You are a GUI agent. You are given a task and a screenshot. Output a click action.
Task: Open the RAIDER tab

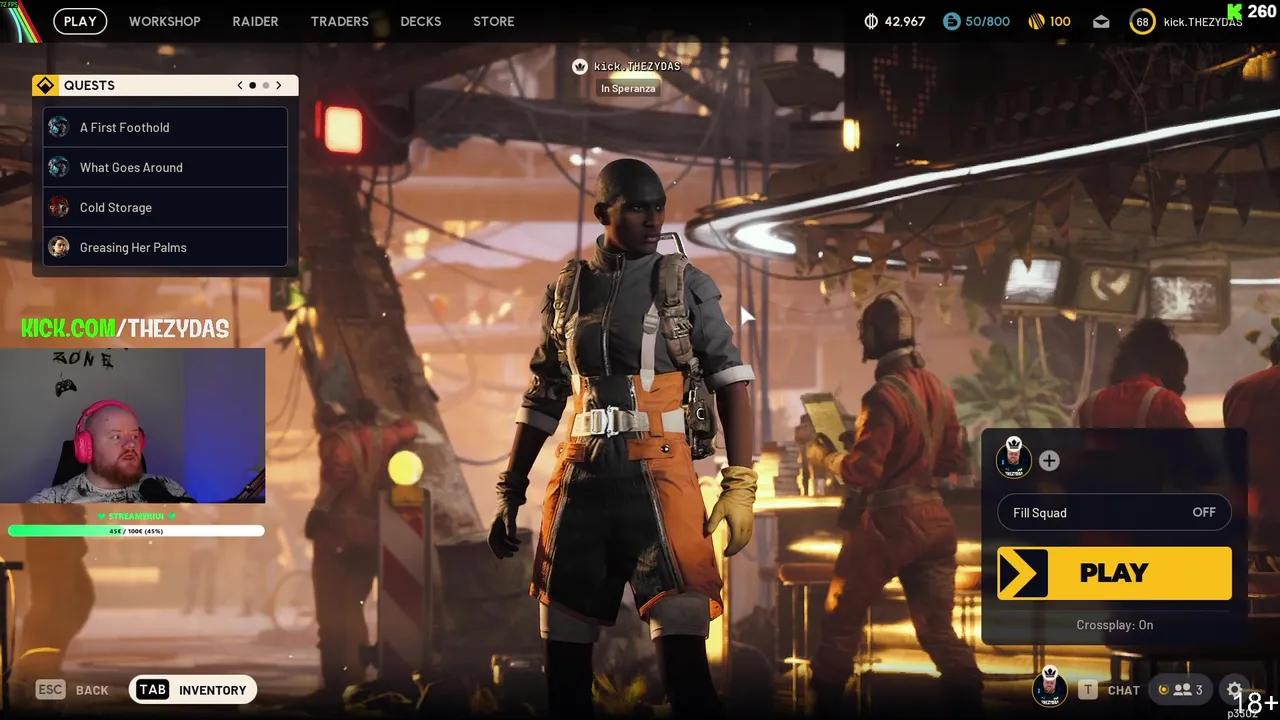point(255,21)
